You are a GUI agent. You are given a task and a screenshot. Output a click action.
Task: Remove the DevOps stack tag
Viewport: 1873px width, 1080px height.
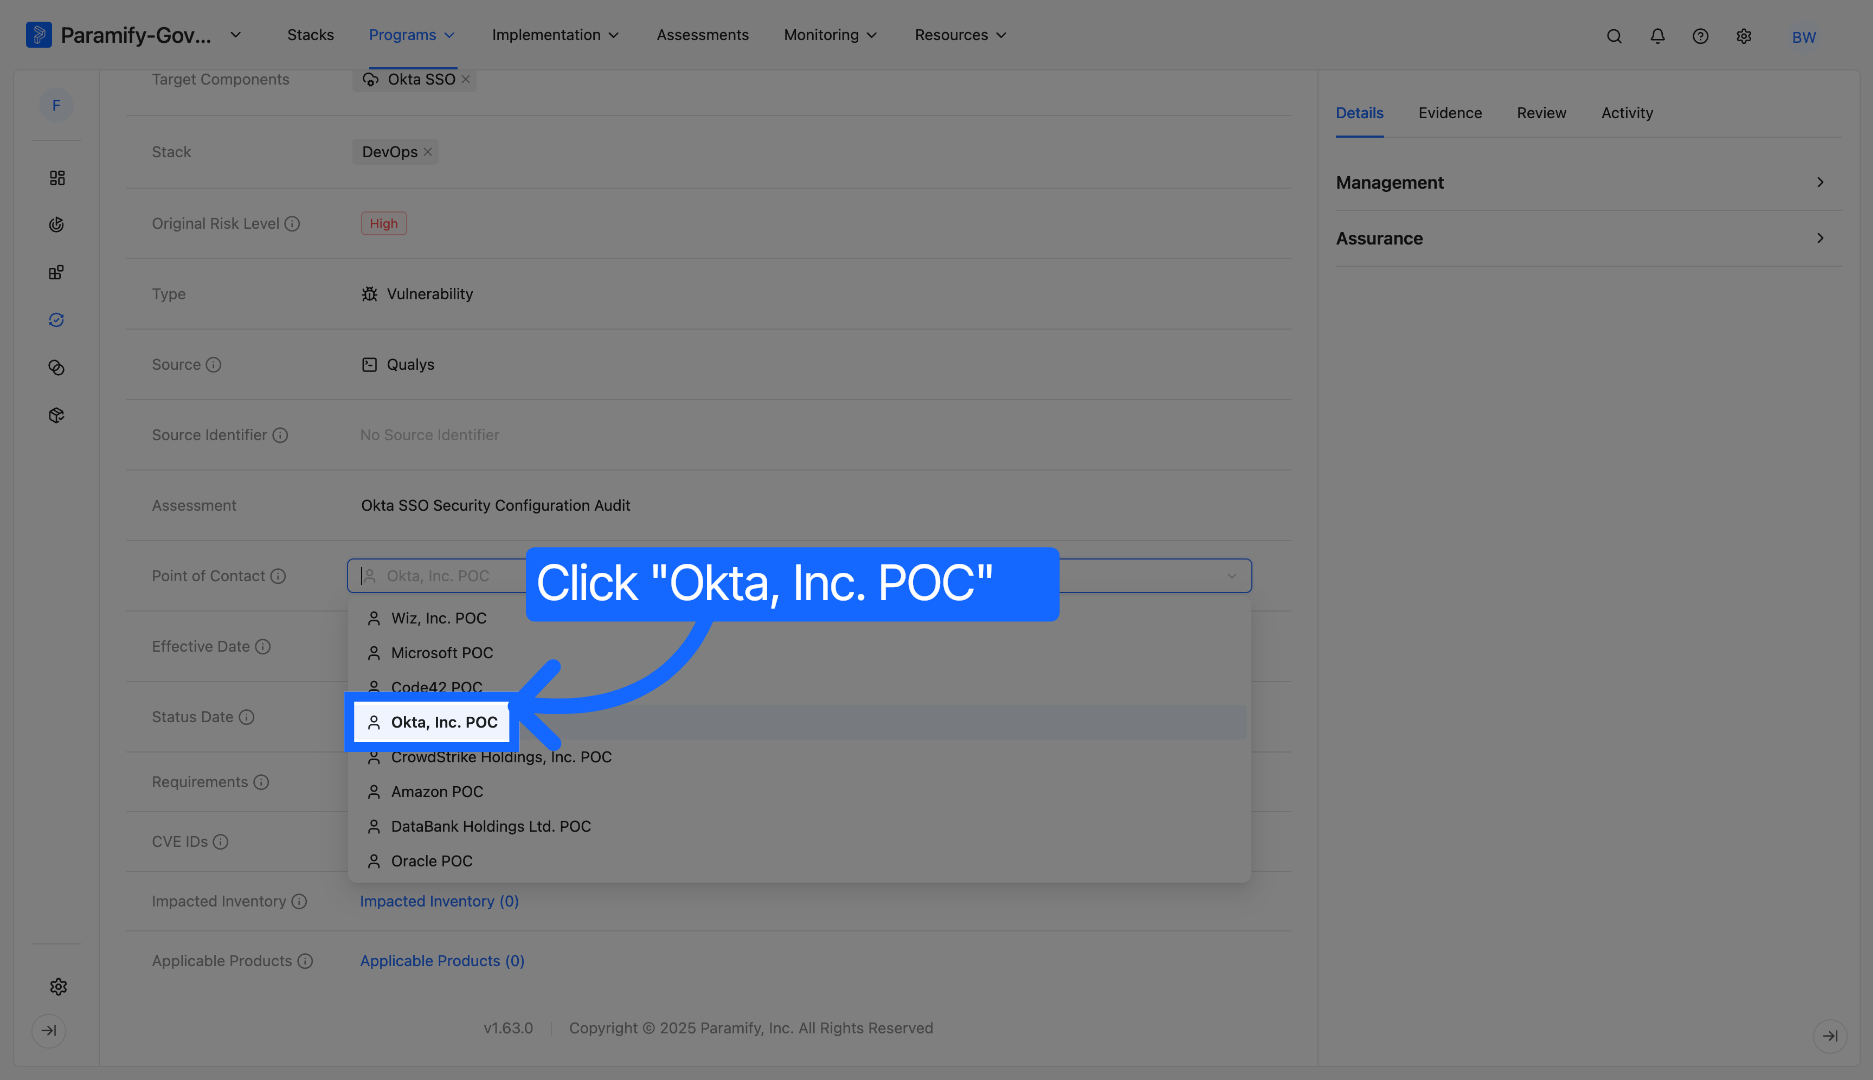(427, 152)
